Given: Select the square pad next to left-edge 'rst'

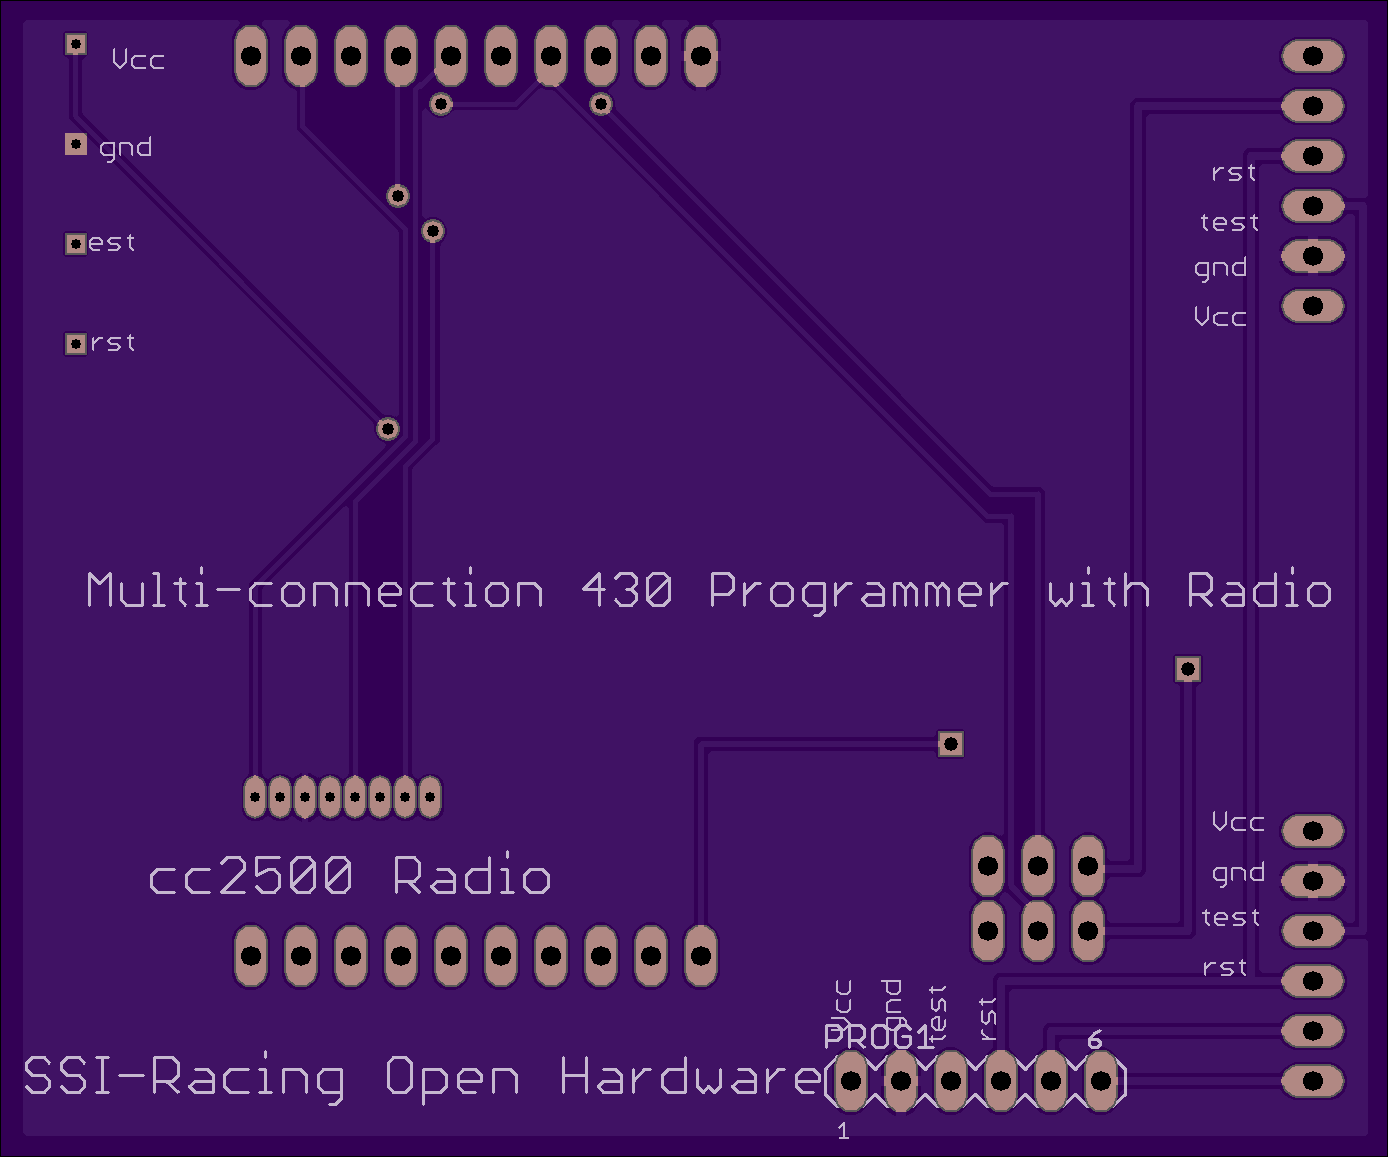Looking at the screenshot, I should pyautogui.click(x=76, y=344).
